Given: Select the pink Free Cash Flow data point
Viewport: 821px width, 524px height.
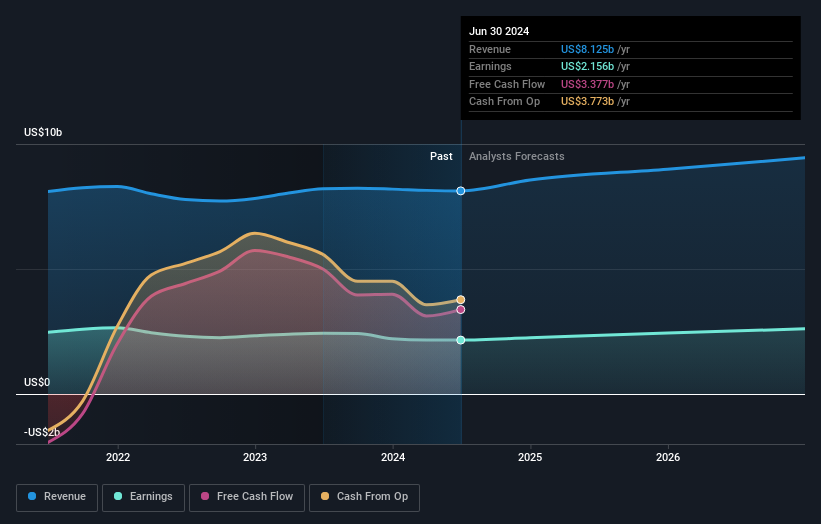Looking at the screenshot, I should pyautogui.click(x=461, y=310).
